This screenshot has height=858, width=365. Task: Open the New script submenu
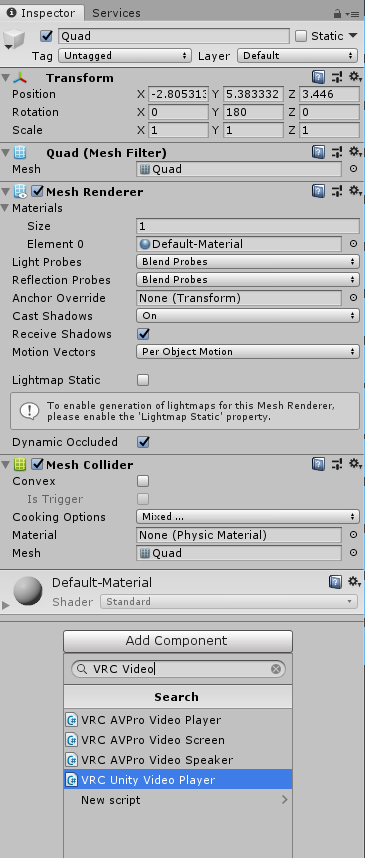pos(178,800)
